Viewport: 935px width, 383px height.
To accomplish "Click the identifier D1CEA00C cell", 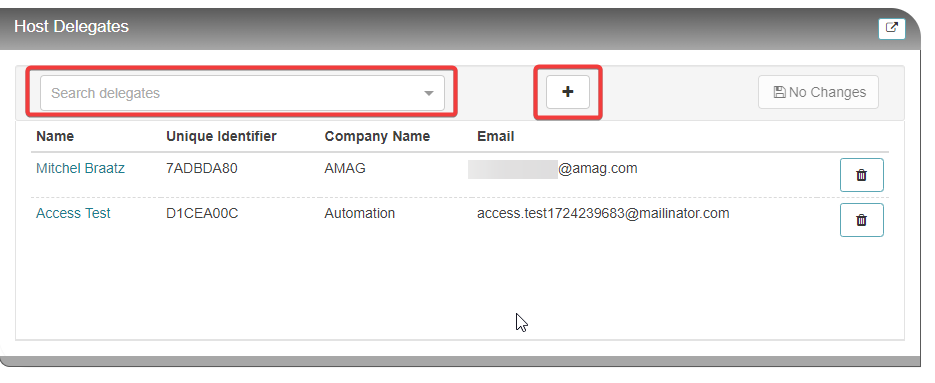I will 202,213.
